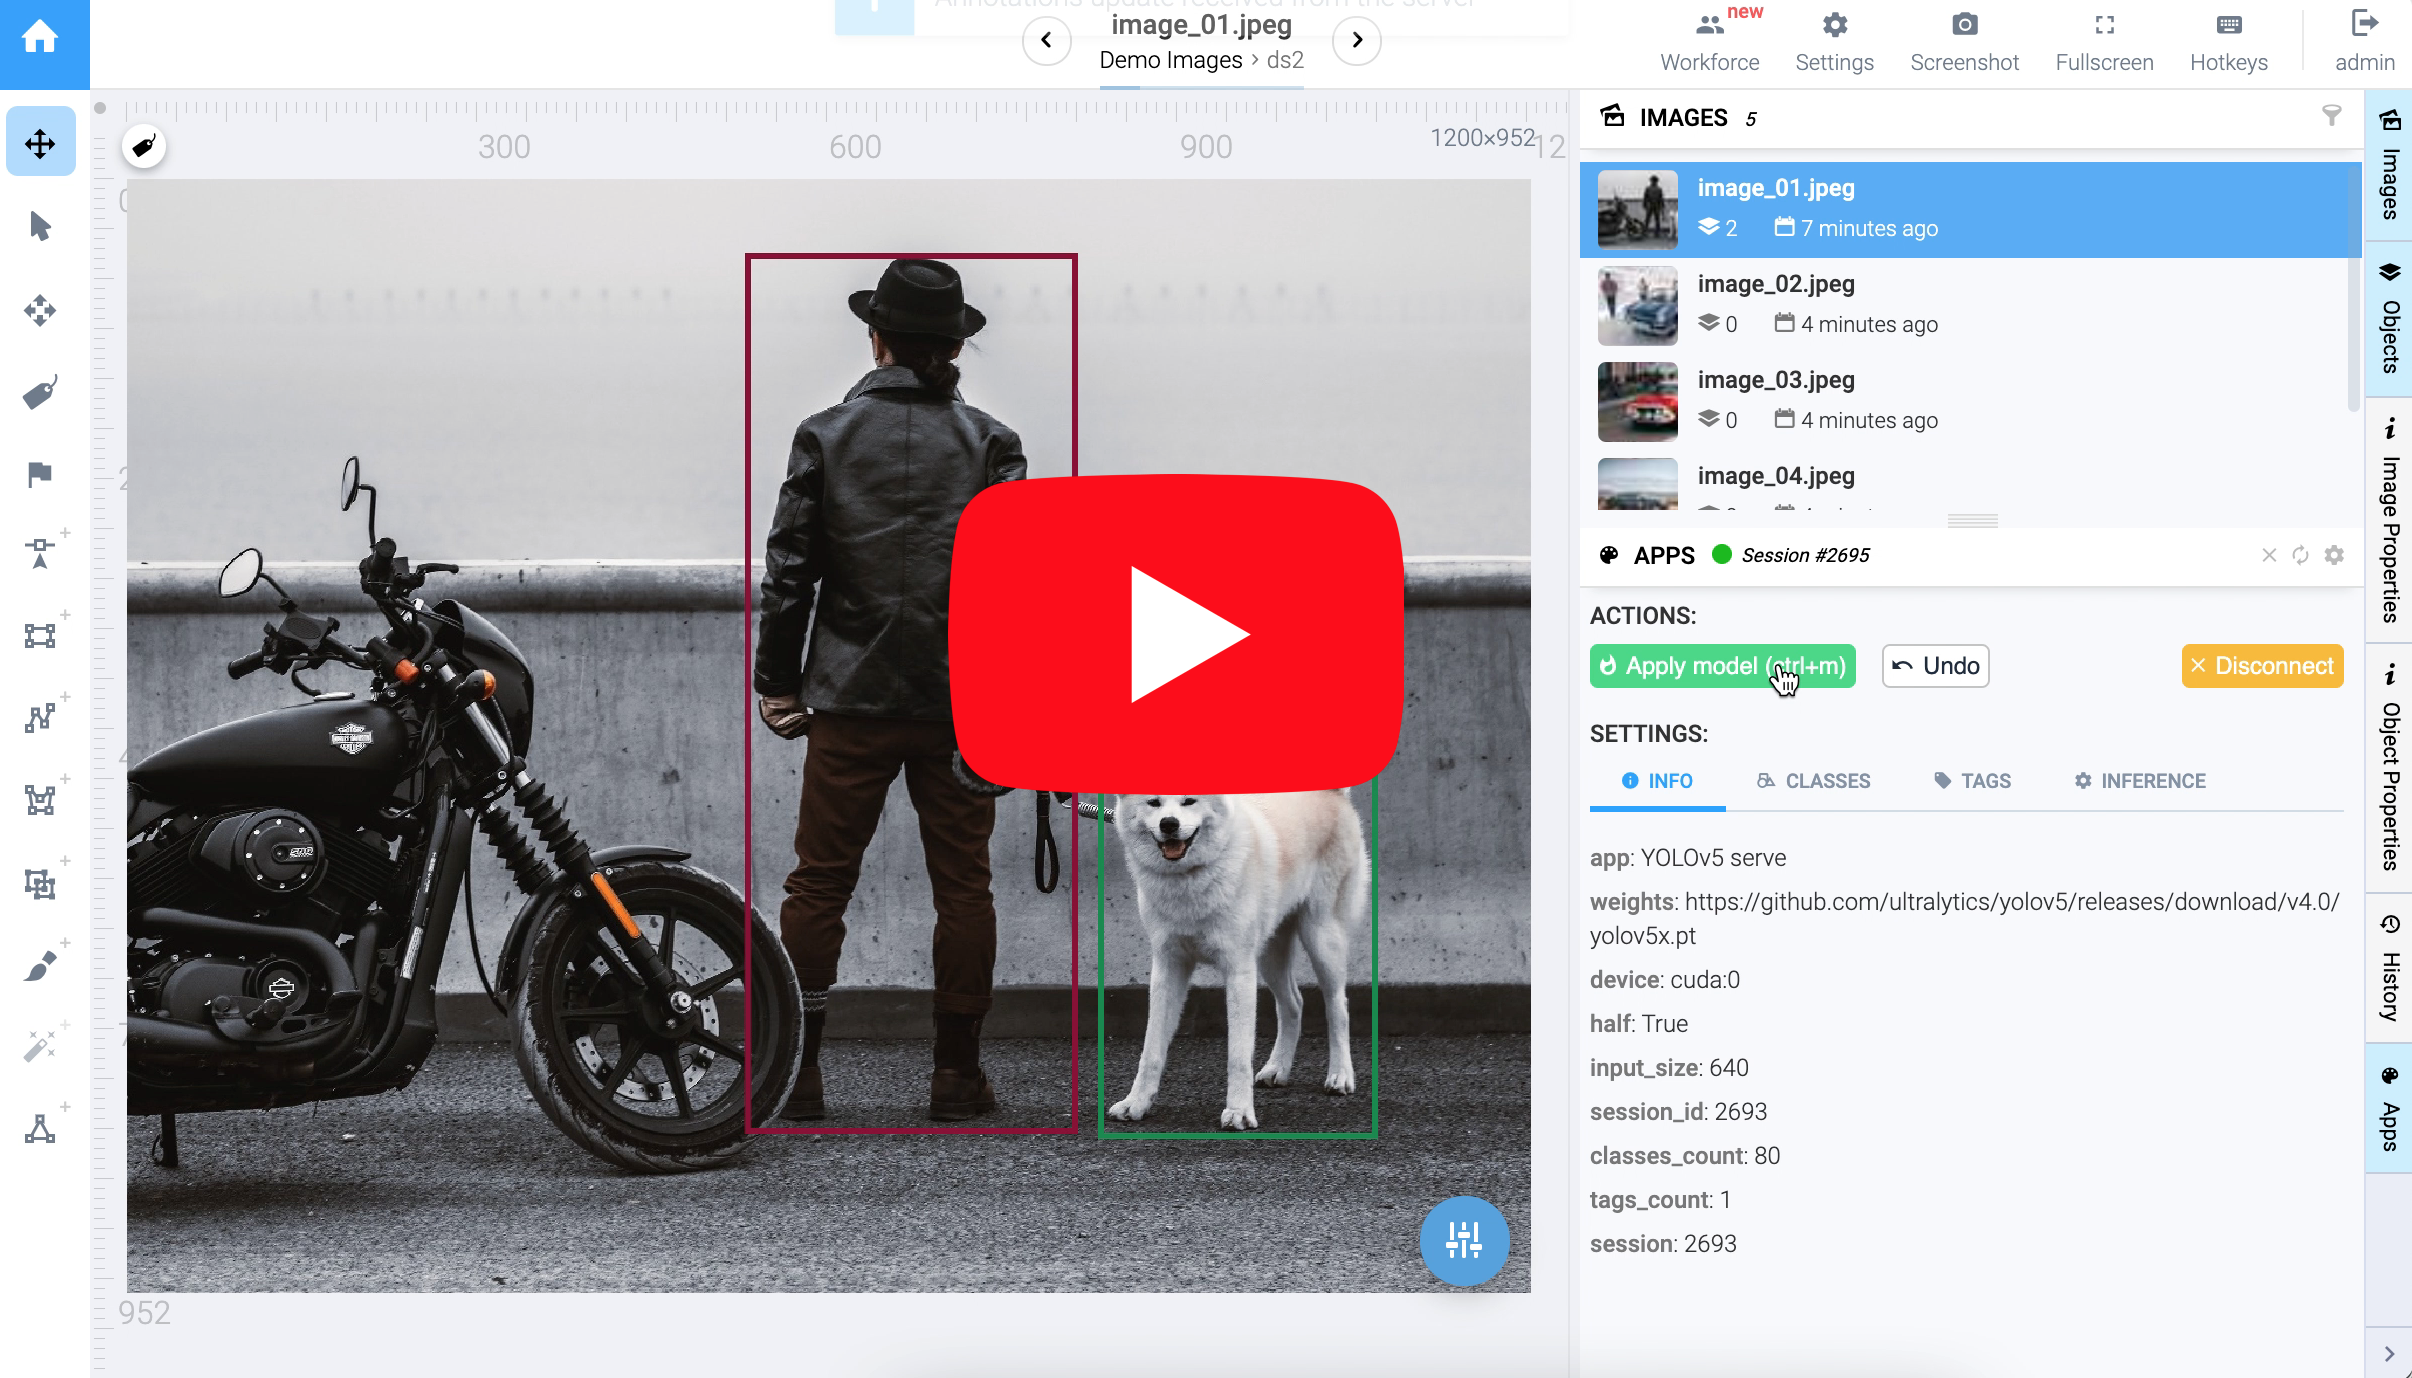The height and width of the screenshot is (1378, 2412).
Task: Select the tag assignment tool
Action: click(40, 393)
